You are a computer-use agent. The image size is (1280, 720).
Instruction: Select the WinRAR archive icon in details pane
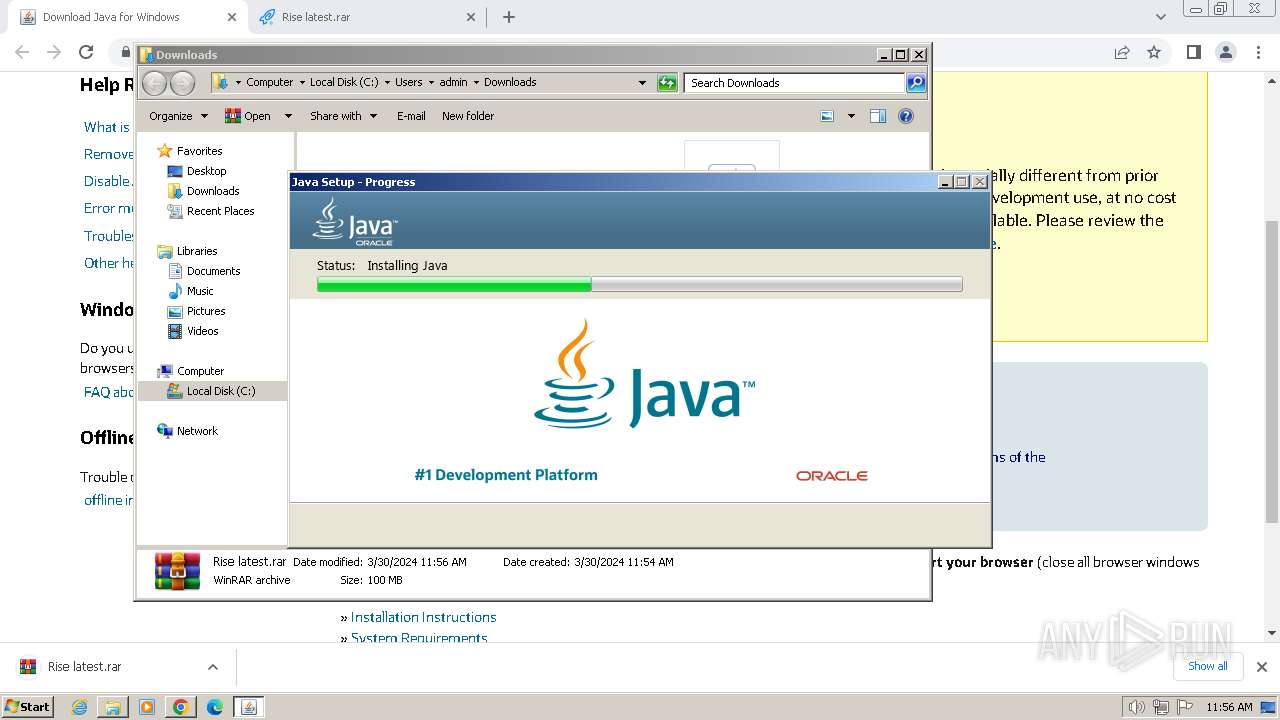pos(177,571)
